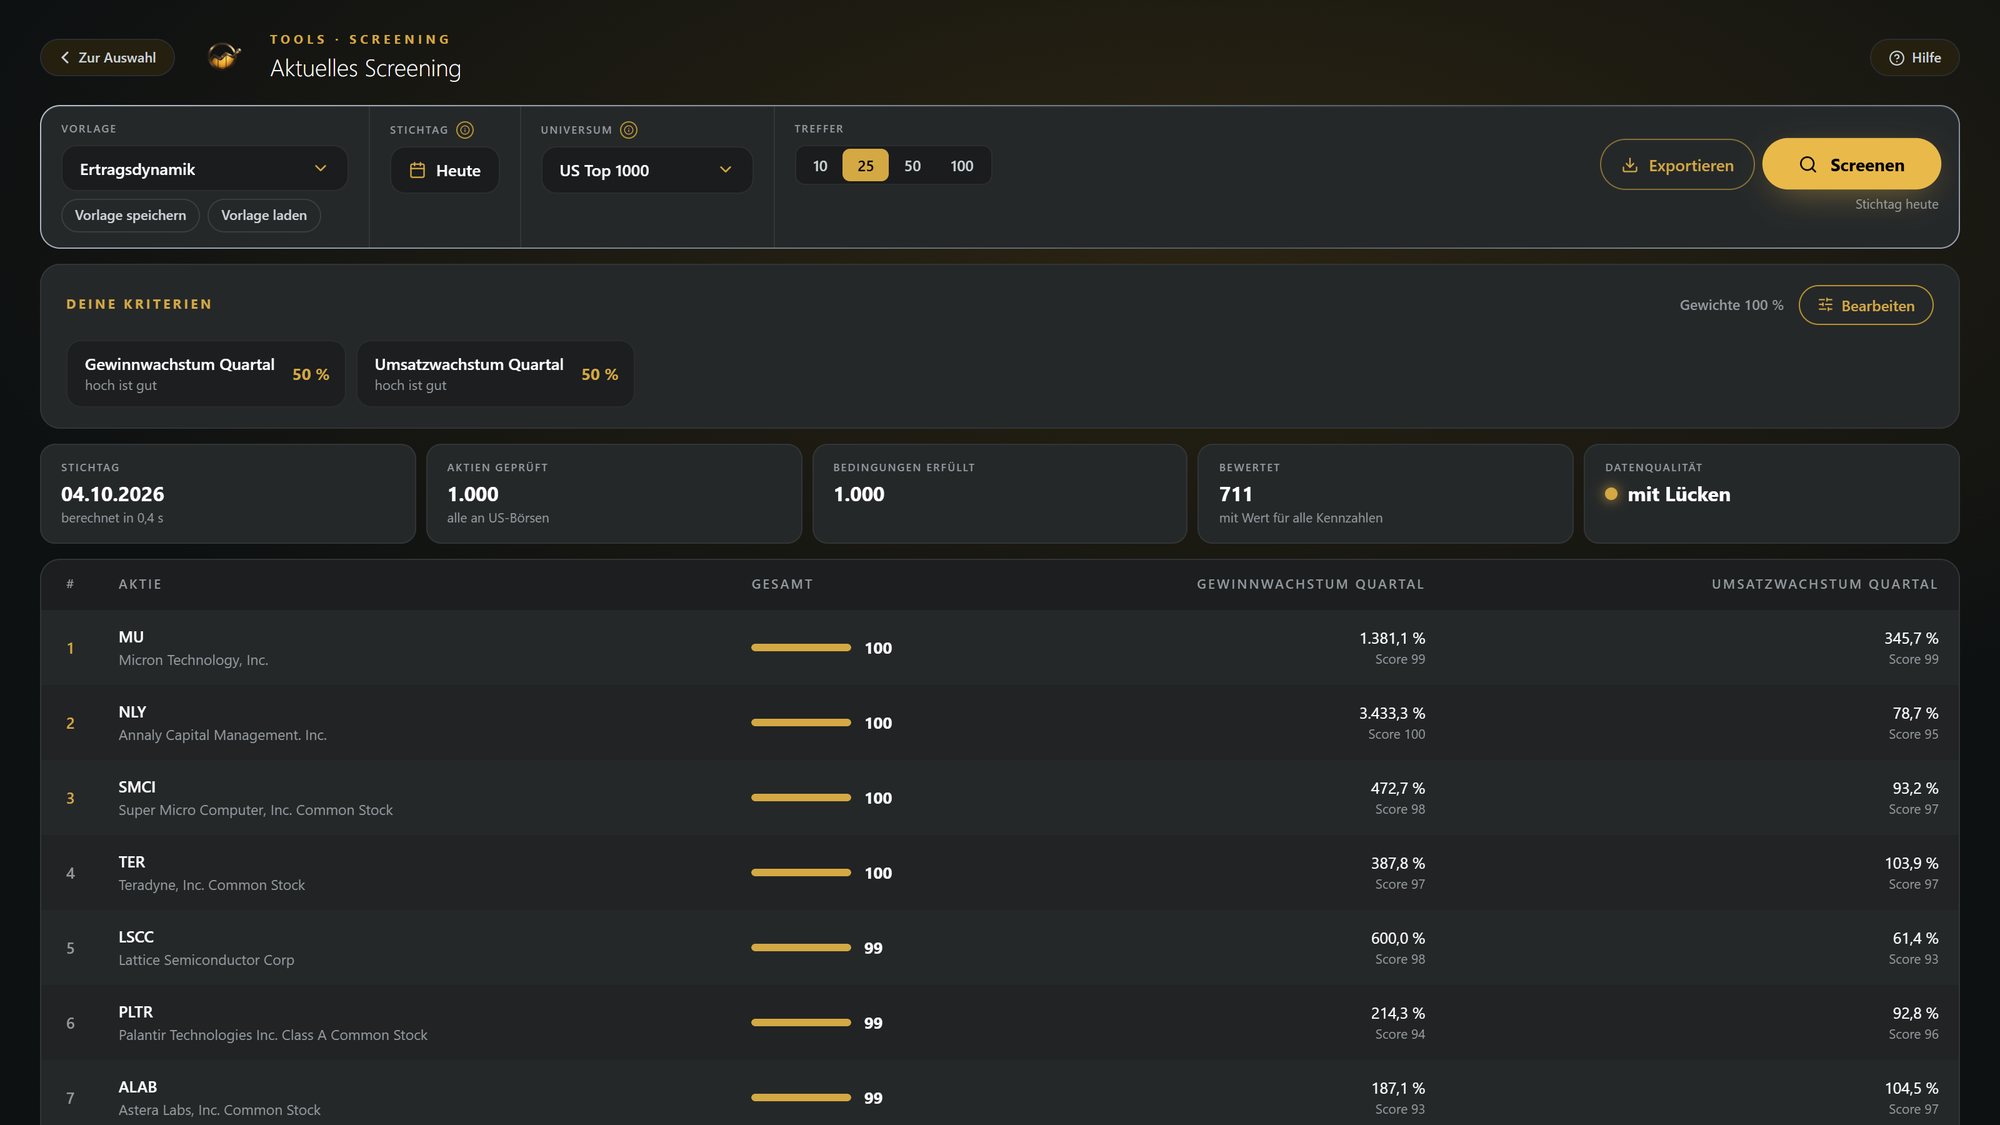Click the Gewichte 100 % label

pyautogui.click(x=1731, y=305)
